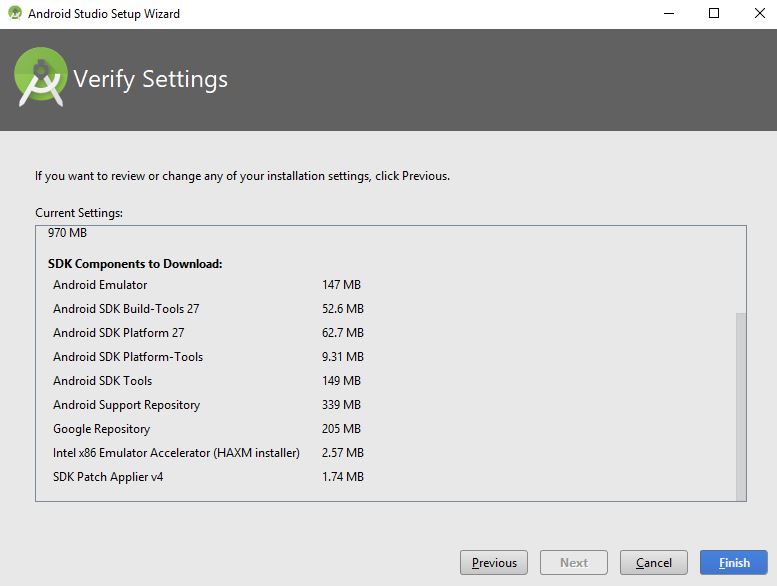This screenshot has height=586, width=777.
Task: Click the 149 MB size value
Action: (341, 381)
